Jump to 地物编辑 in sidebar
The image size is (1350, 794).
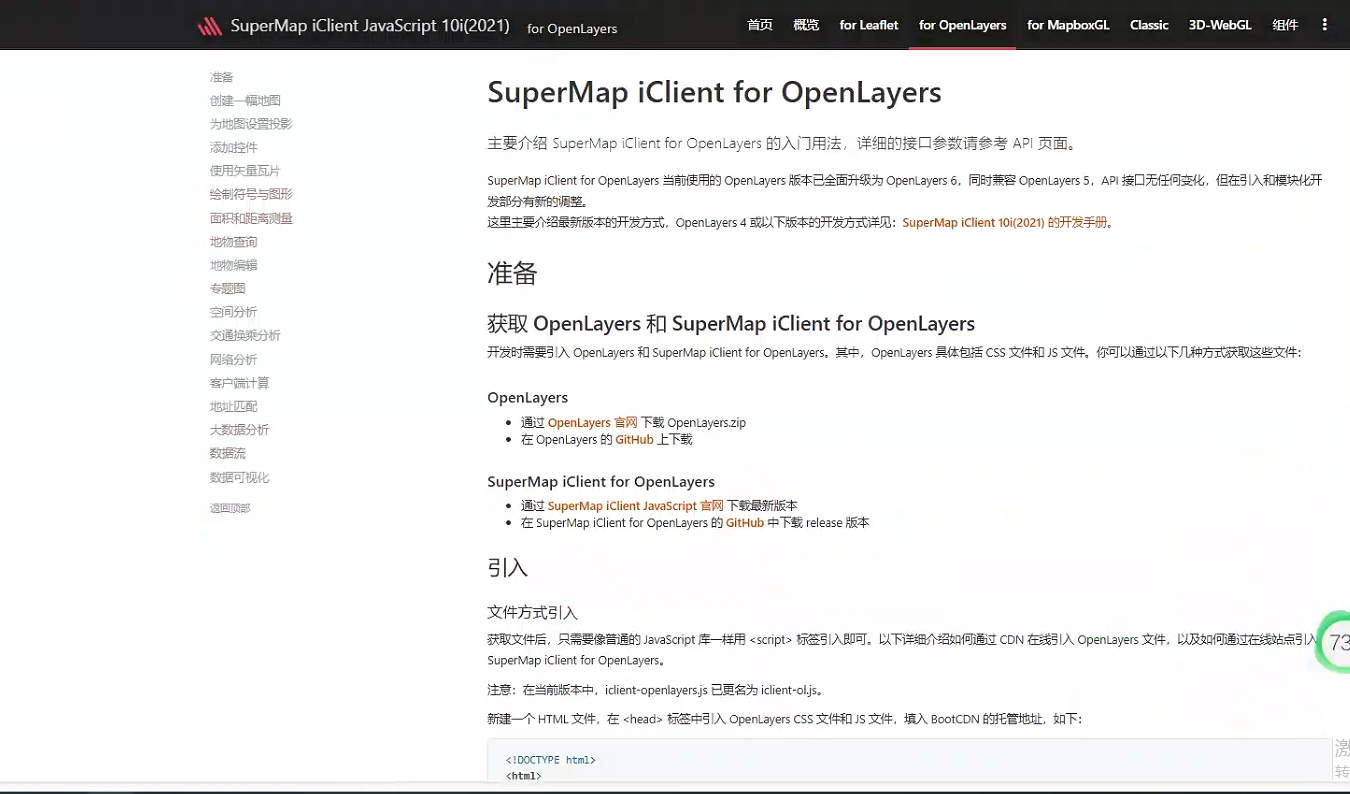(234, 265)
